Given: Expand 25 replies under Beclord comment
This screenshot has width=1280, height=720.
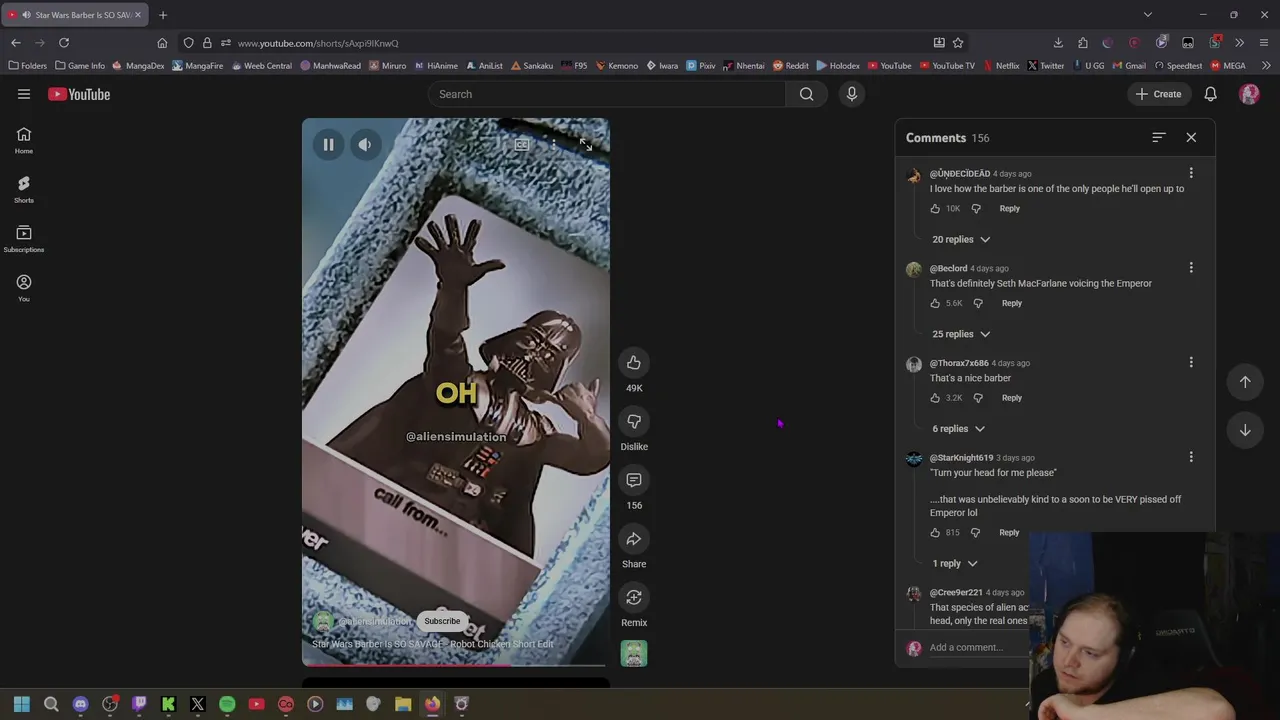Looking at the screenshot, I should (961, 334).
